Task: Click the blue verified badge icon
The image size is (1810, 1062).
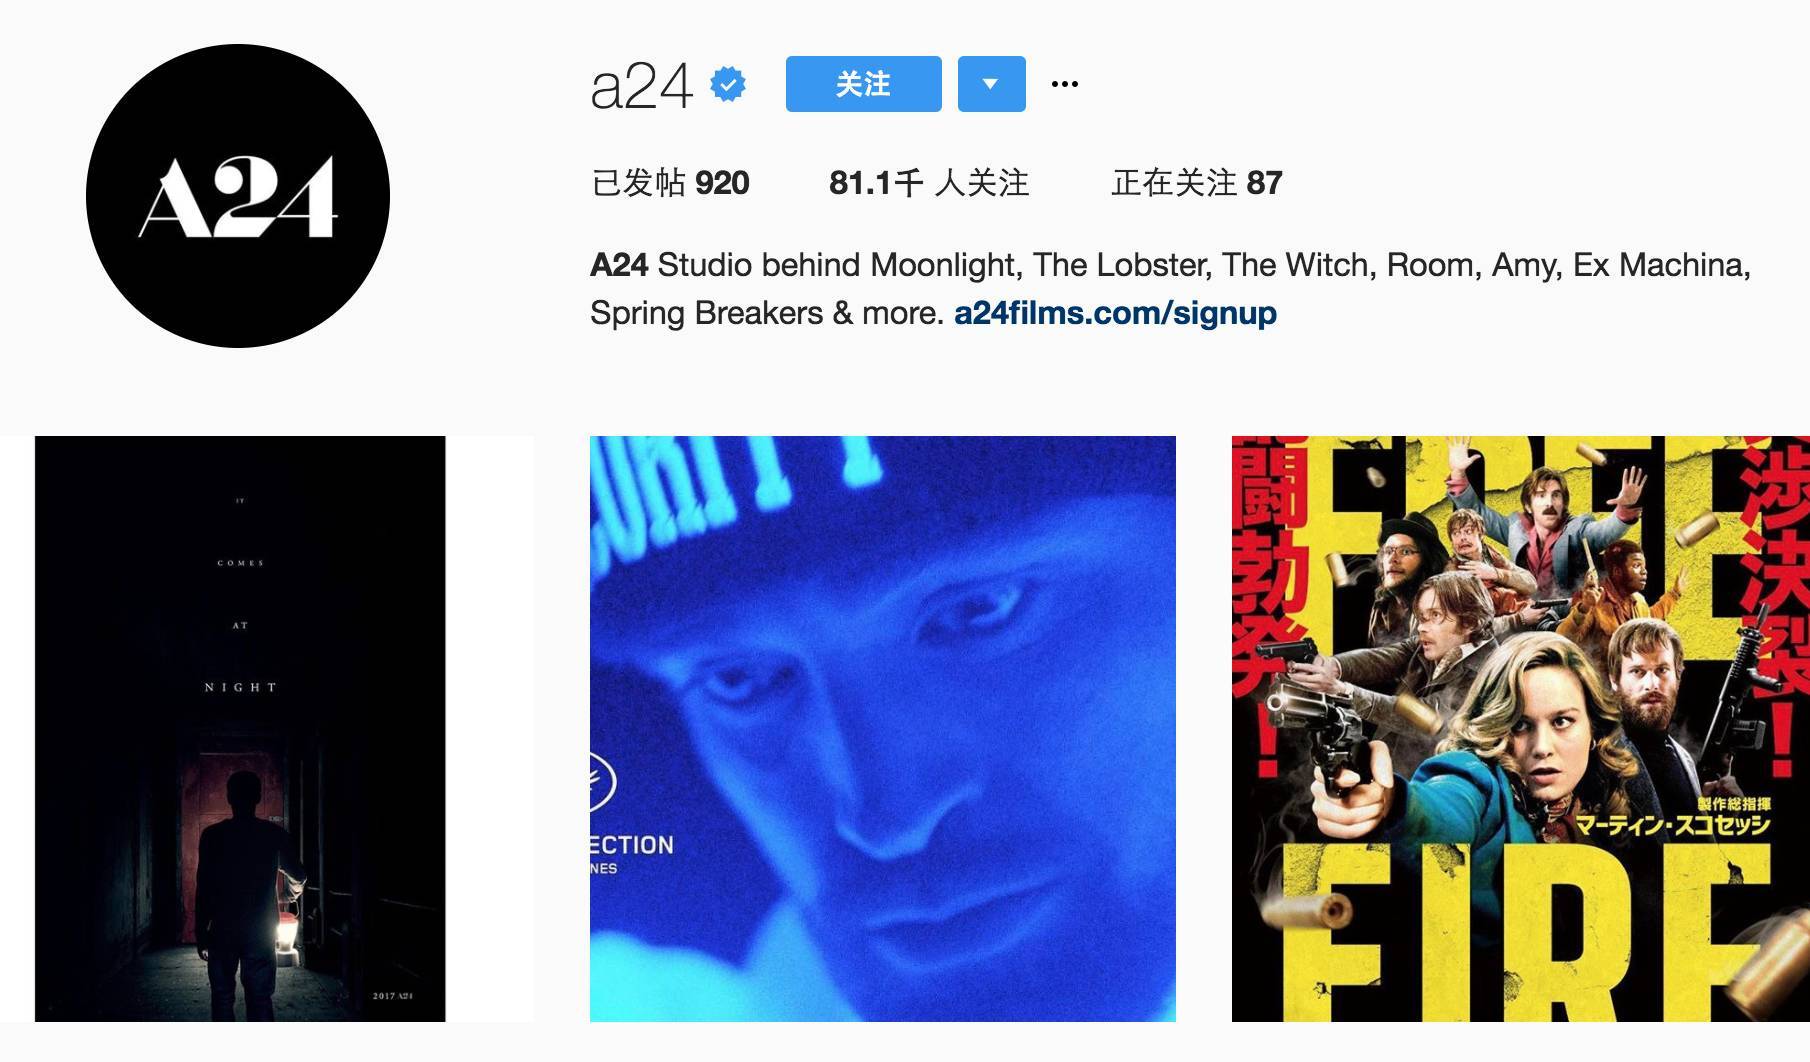Action: pos(728,85)
